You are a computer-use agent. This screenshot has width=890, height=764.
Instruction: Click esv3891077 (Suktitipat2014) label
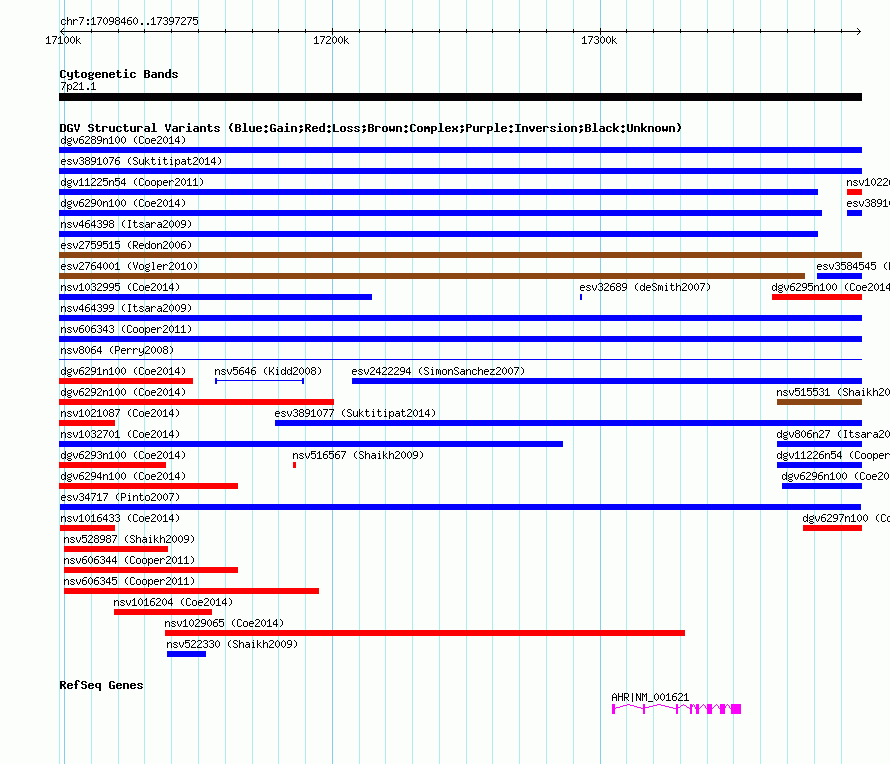click(355, 413)
